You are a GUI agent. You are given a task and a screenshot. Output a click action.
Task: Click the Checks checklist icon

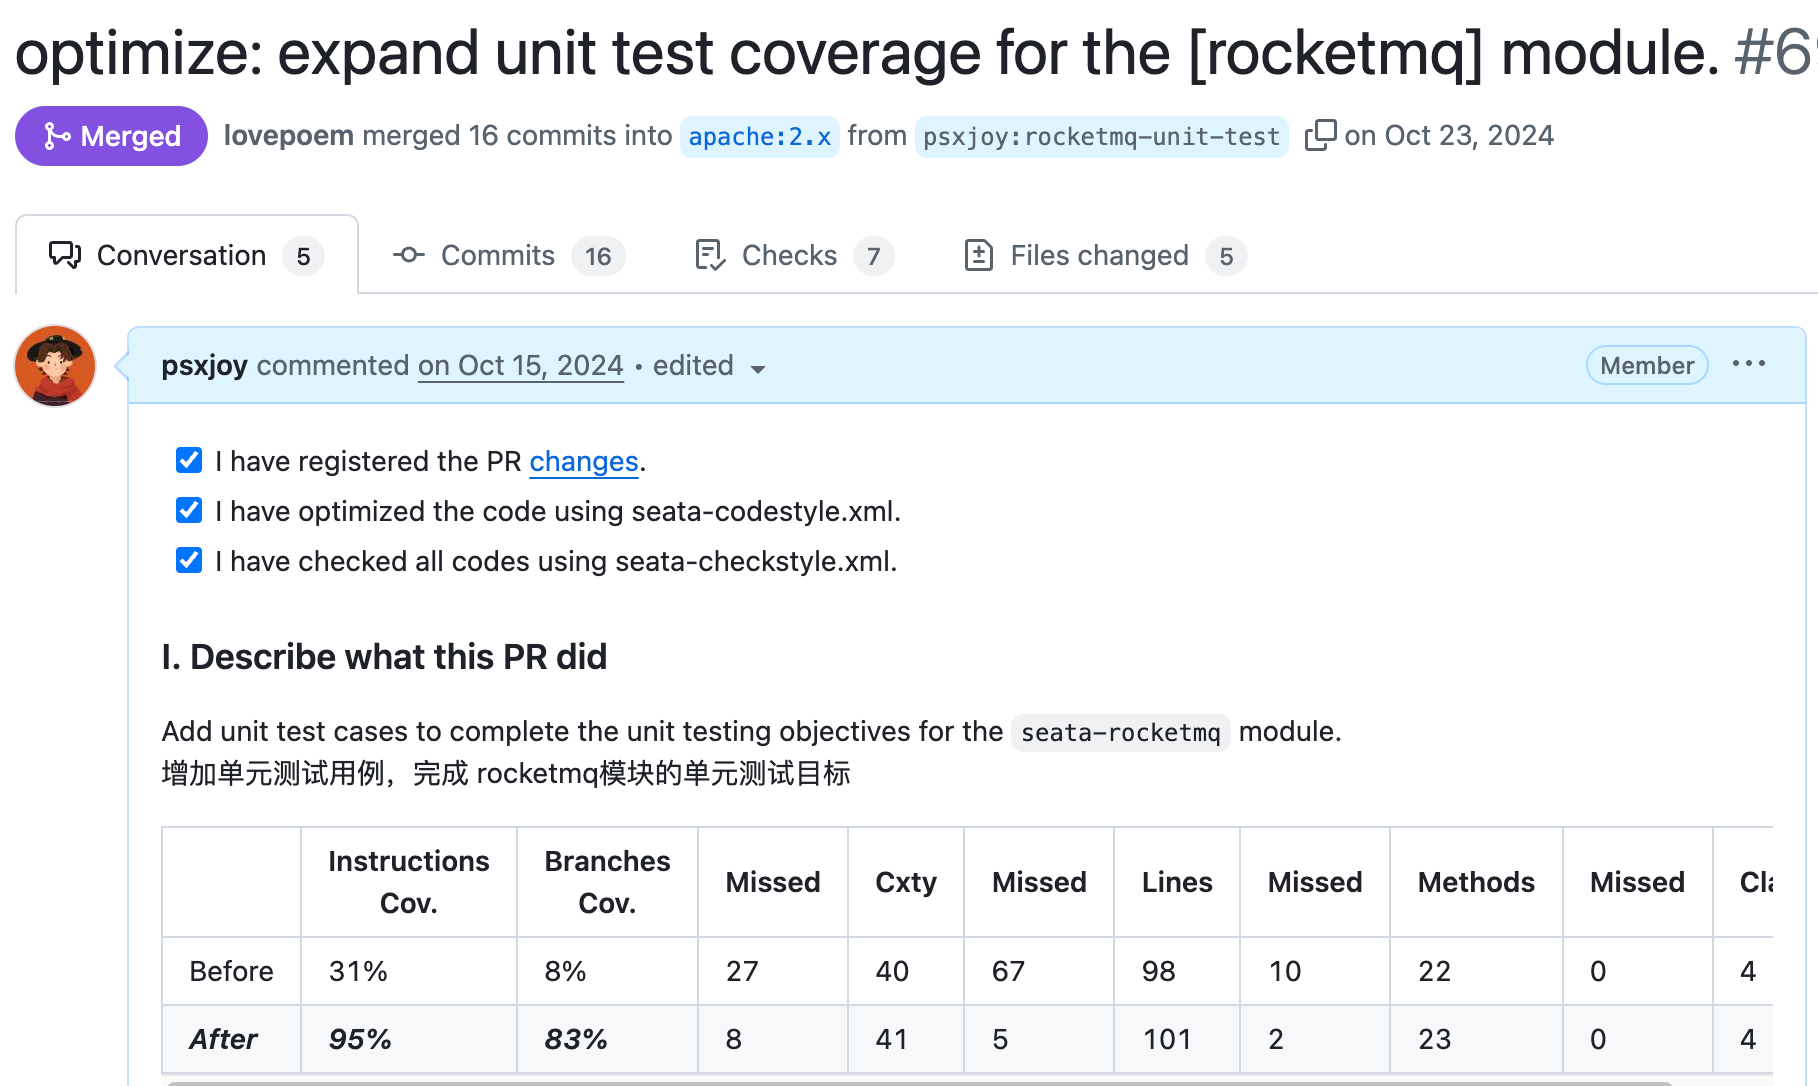[x=709, y=255]
